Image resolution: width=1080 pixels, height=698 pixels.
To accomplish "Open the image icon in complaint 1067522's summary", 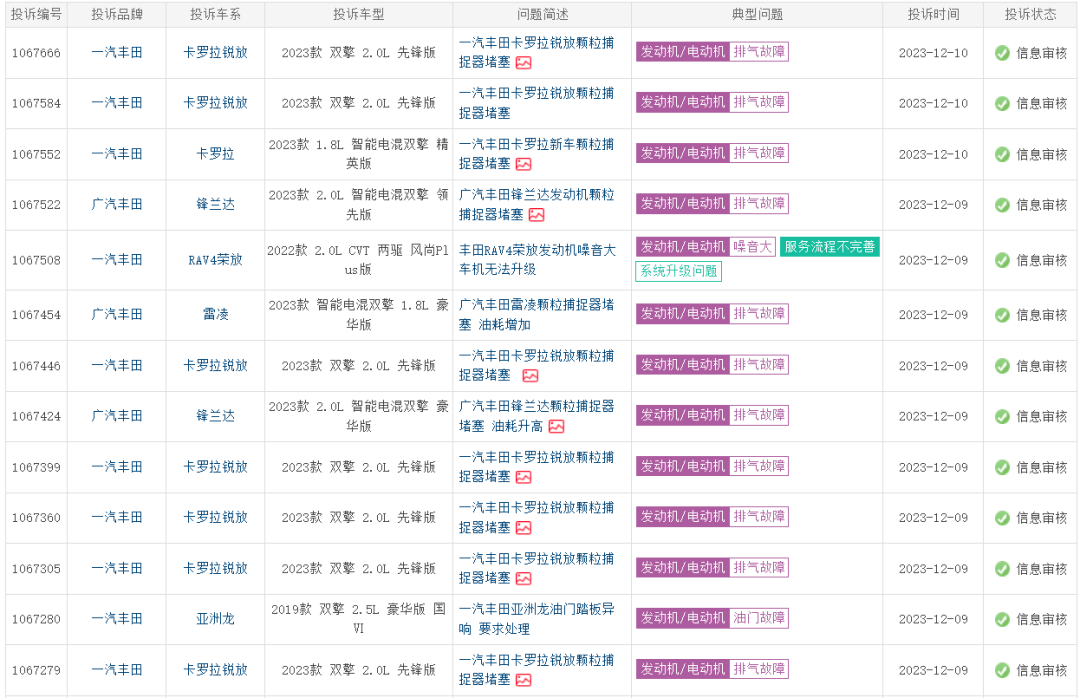I will pos(537,215).
